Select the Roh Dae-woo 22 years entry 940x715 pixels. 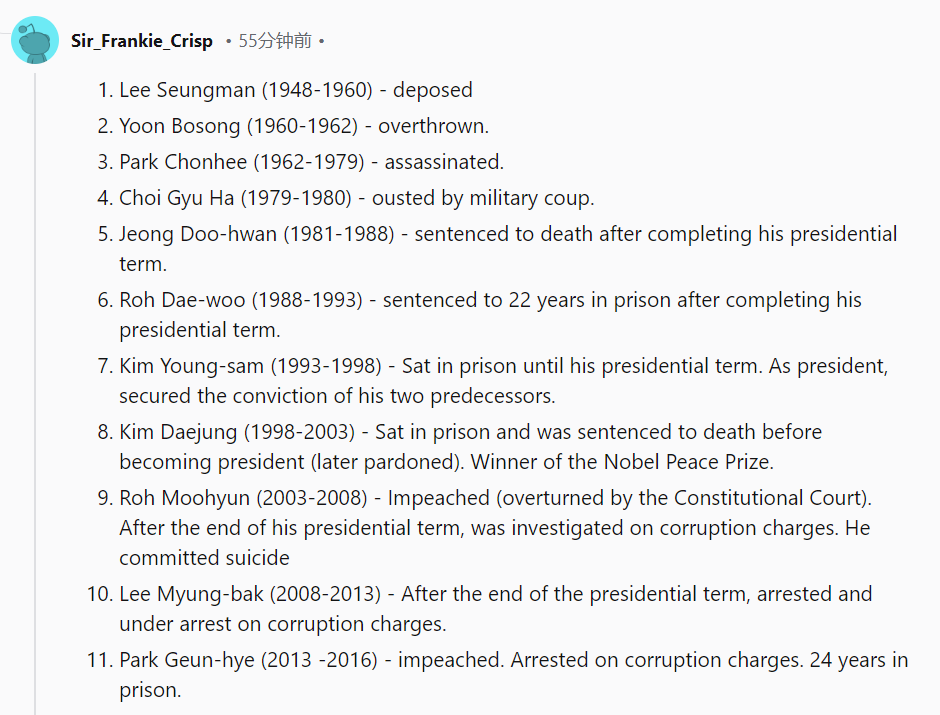tap(480, 315)
